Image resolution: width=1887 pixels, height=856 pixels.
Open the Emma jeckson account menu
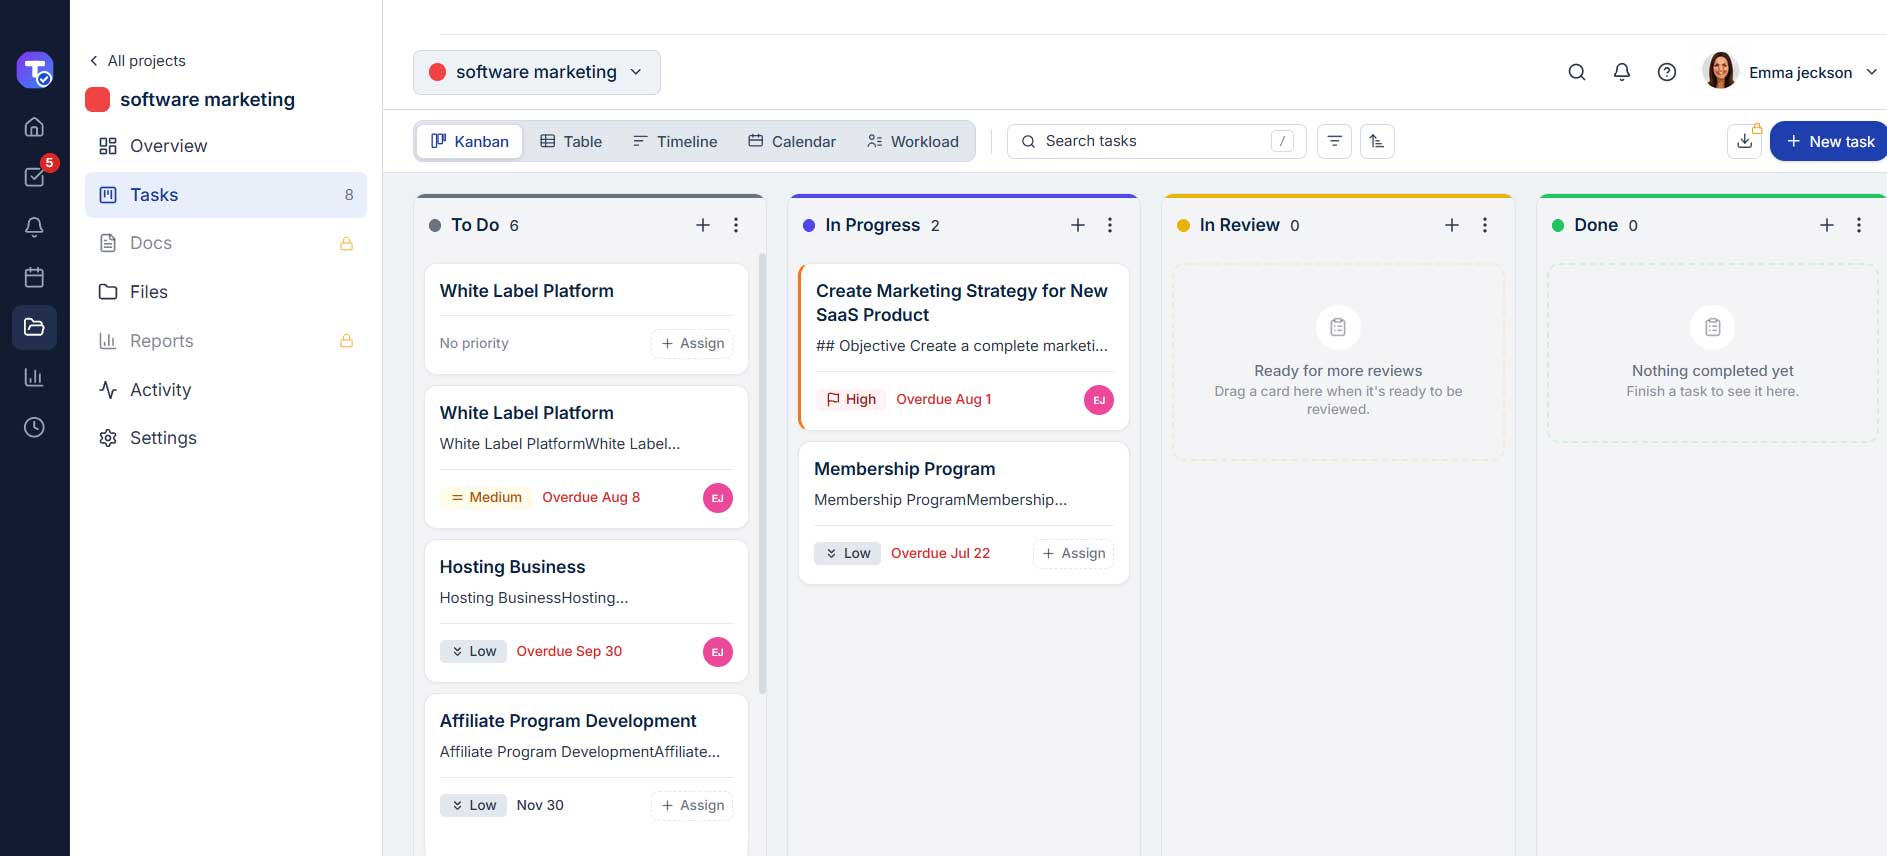click(1790, 72)
